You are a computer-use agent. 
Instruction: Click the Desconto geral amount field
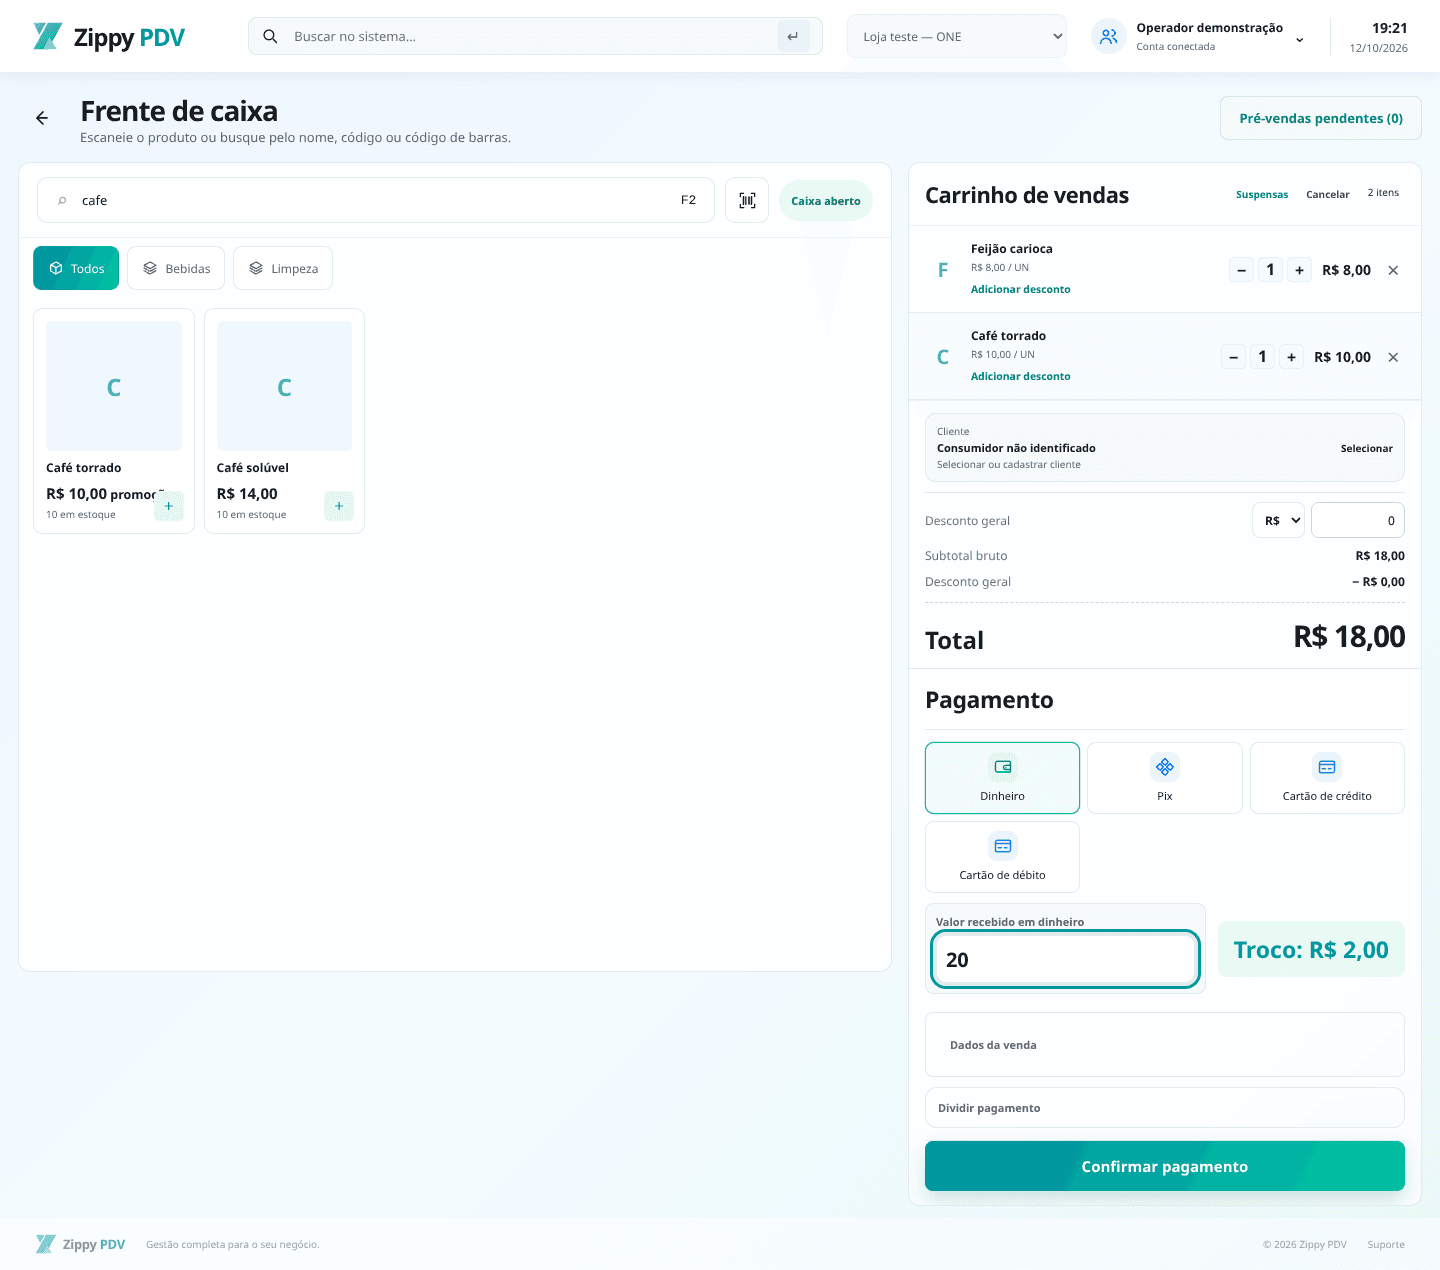(1358, 520)
